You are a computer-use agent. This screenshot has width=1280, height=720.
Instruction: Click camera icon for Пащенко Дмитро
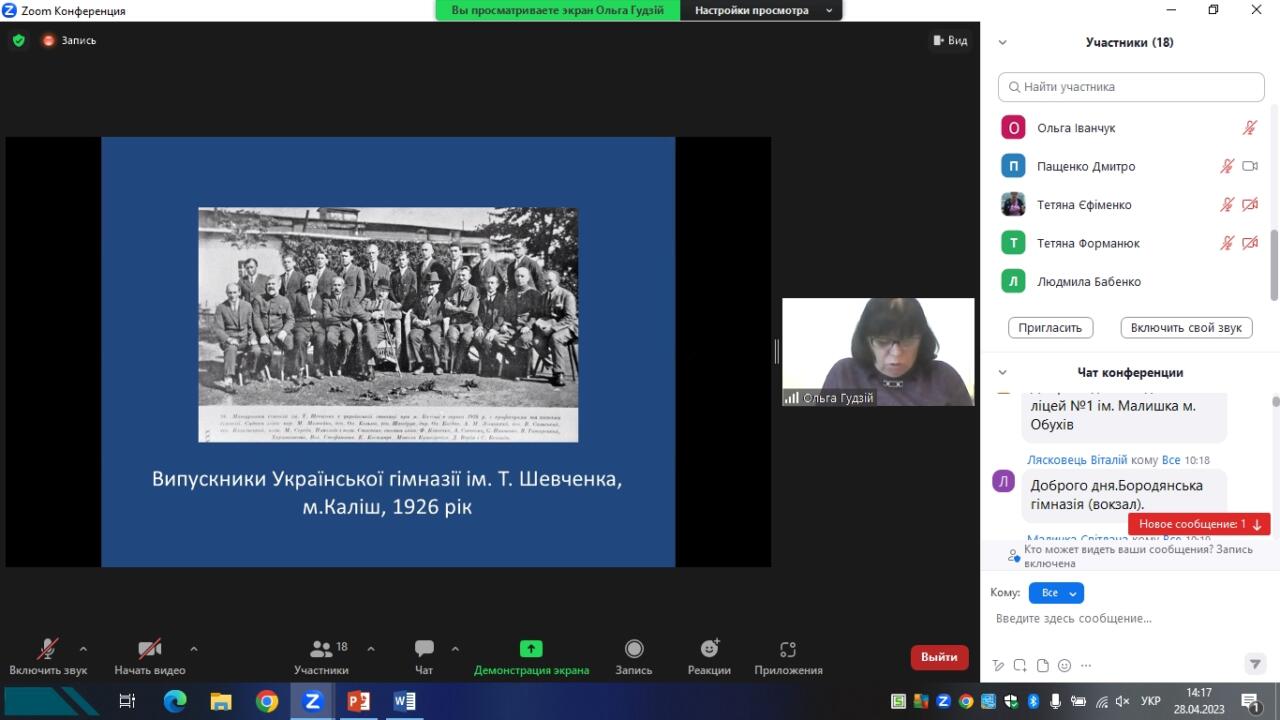click(1250, 166)
